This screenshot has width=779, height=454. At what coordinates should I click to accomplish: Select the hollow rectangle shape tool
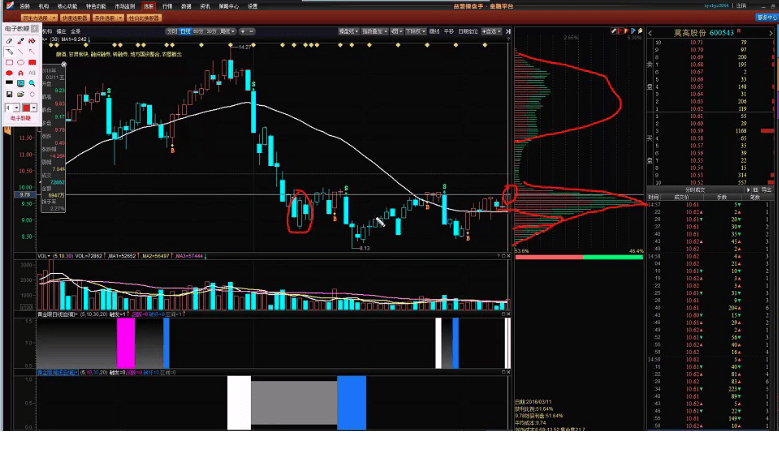pos(9,63)
